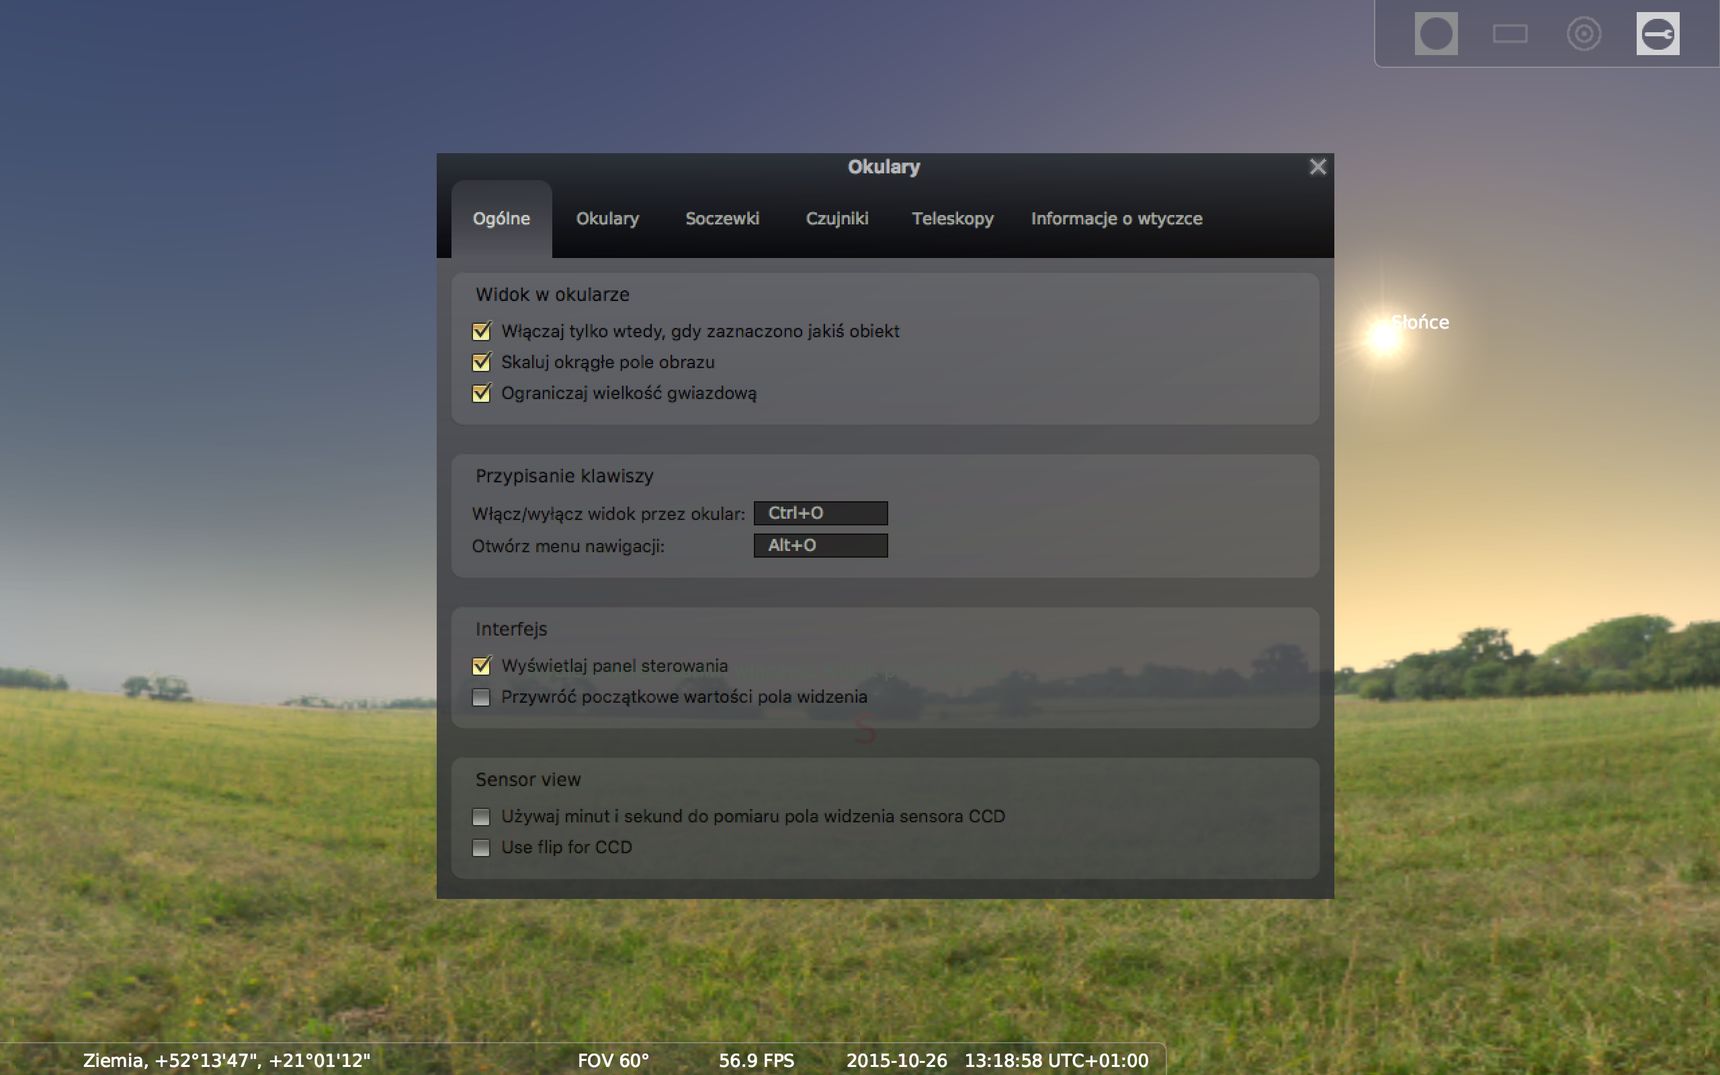Viewport: 1720px width, 1075px height.
Task: Toggle Skaluj okrągłe pole obrazu checkbox
Action: [481, 362]
